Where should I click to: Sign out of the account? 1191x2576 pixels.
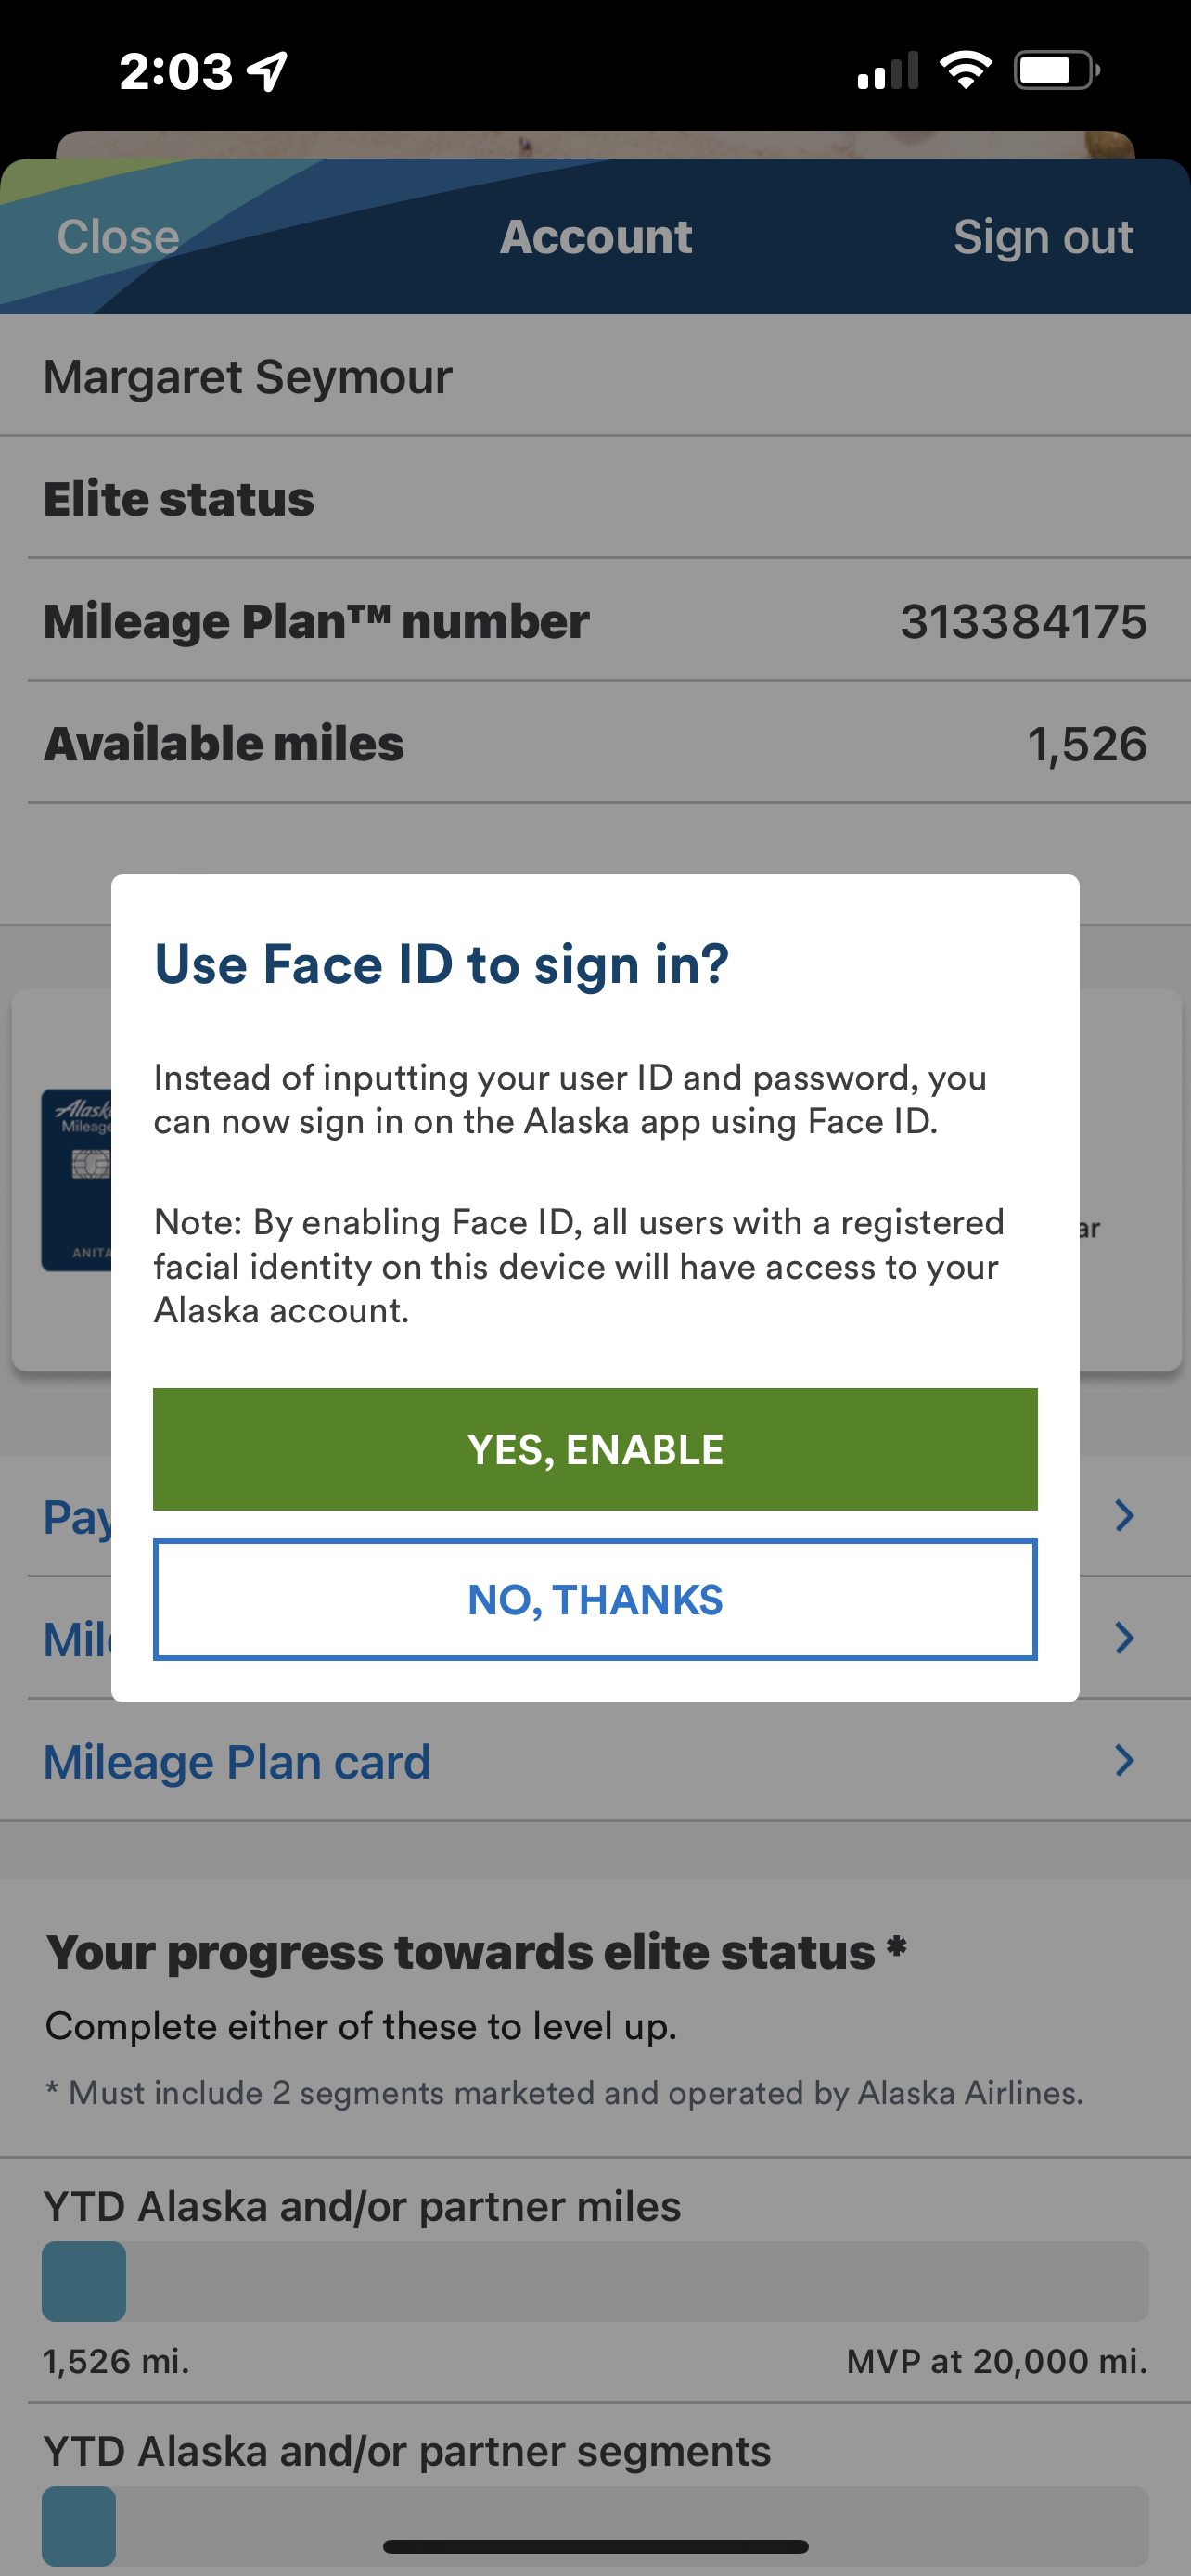tap(1043, 238)
